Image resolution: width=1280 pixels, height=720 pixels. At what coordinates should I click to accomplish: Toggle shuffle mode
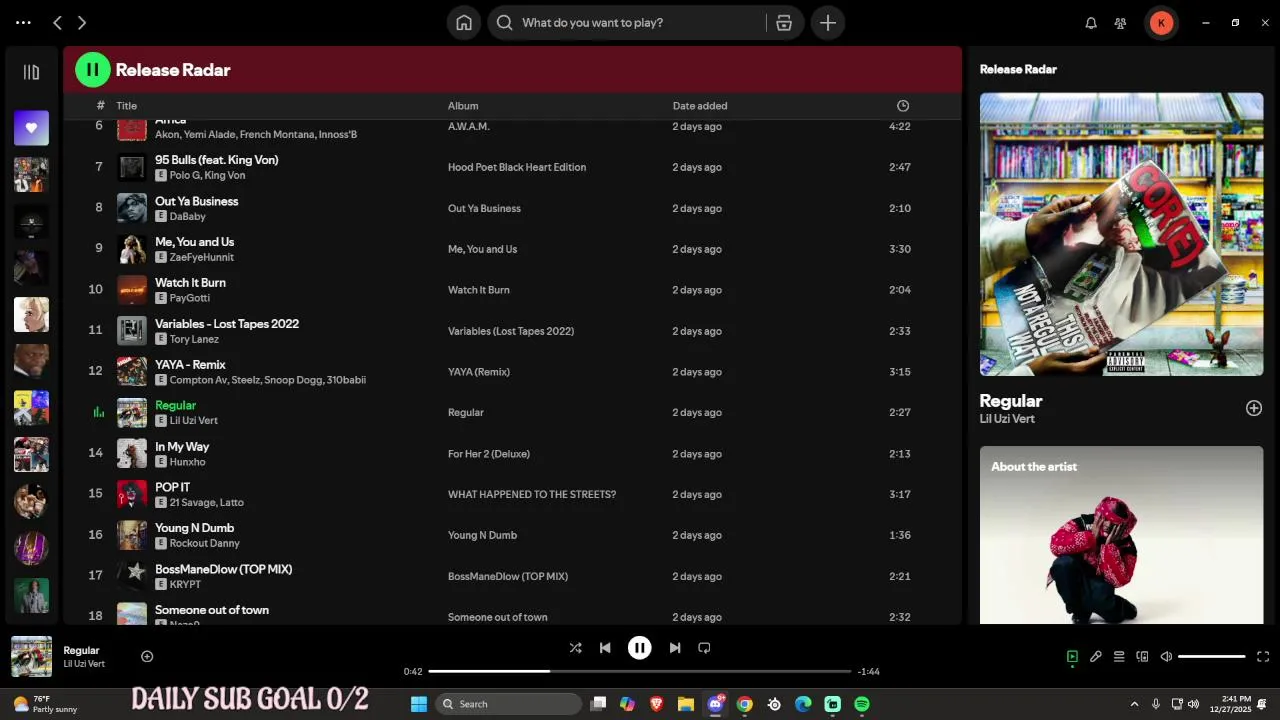pyautogui.click(x=575, y=648)
